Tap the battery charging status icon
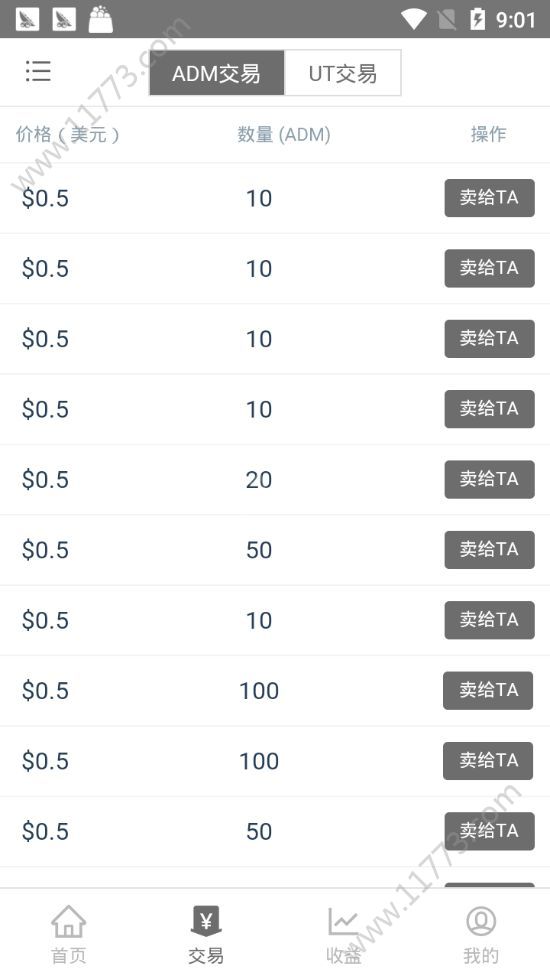Image resolution: width=550 pixels, height=979 pixels. pos(478,19)
